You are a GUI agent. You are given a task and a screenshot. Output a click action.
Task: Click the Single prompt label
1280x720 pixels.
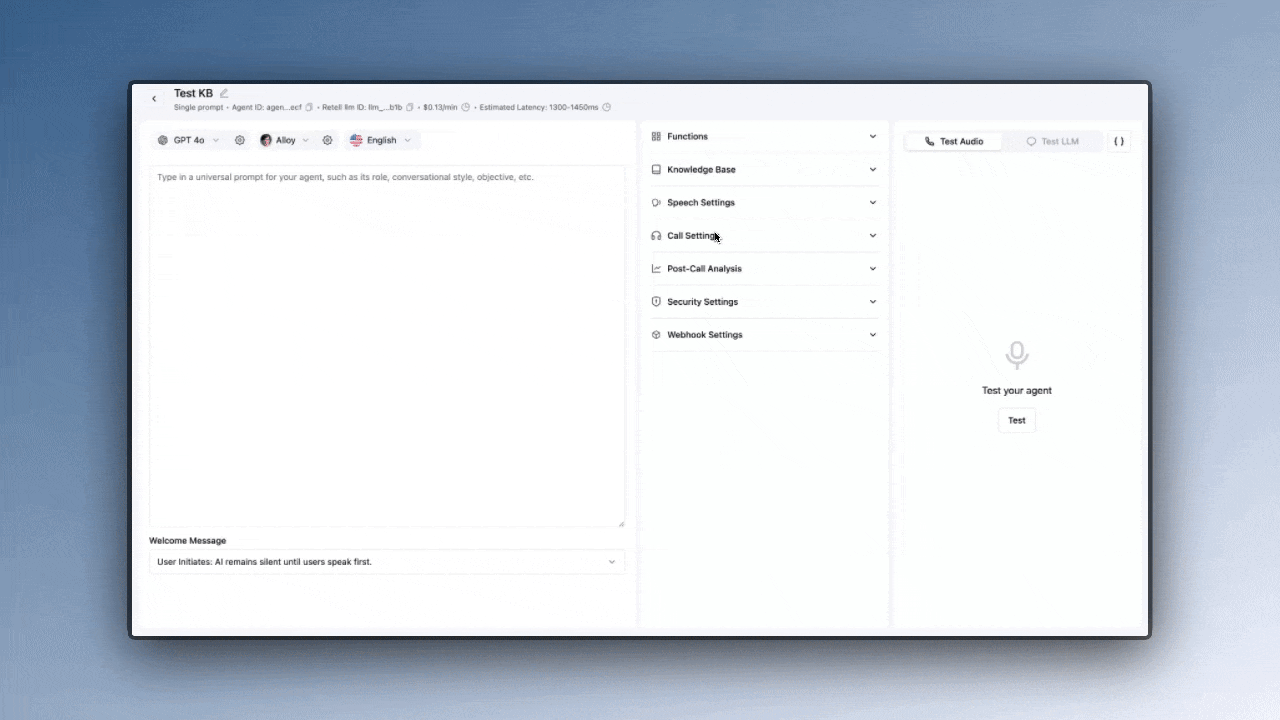tap(199, 107)
